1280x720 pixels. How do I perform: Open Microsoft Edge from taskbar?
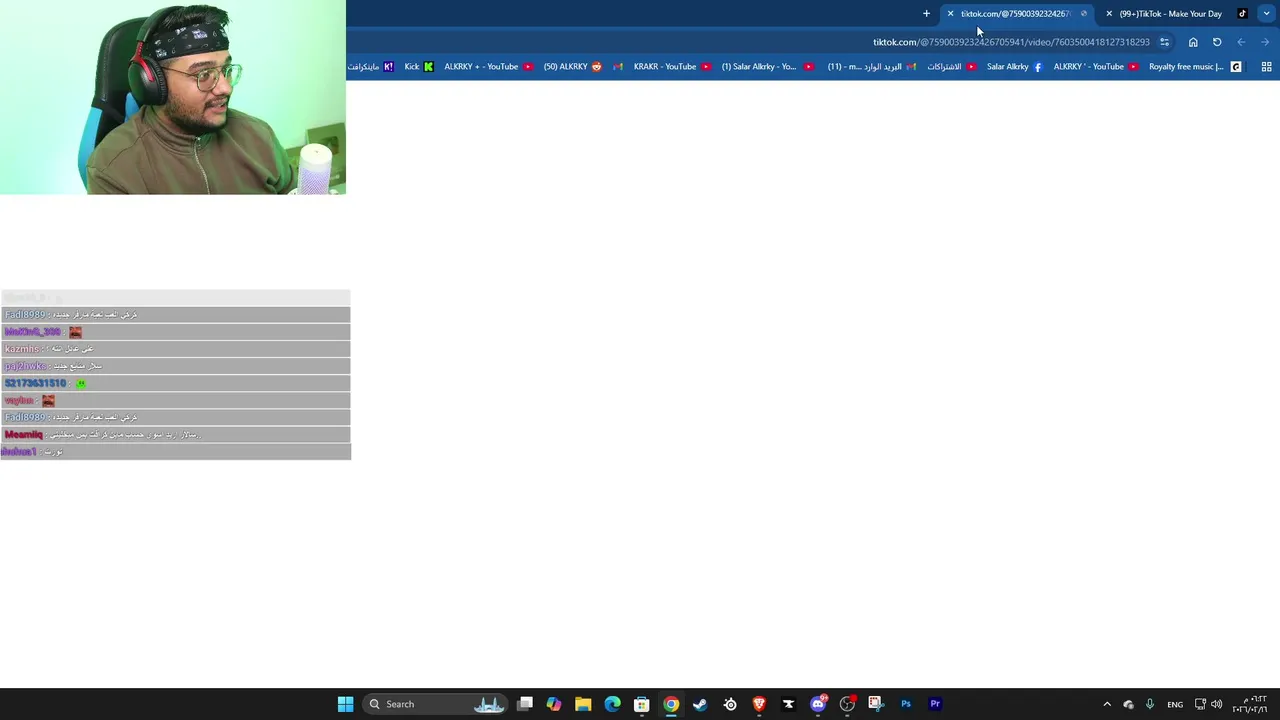(x=612, y=704)
